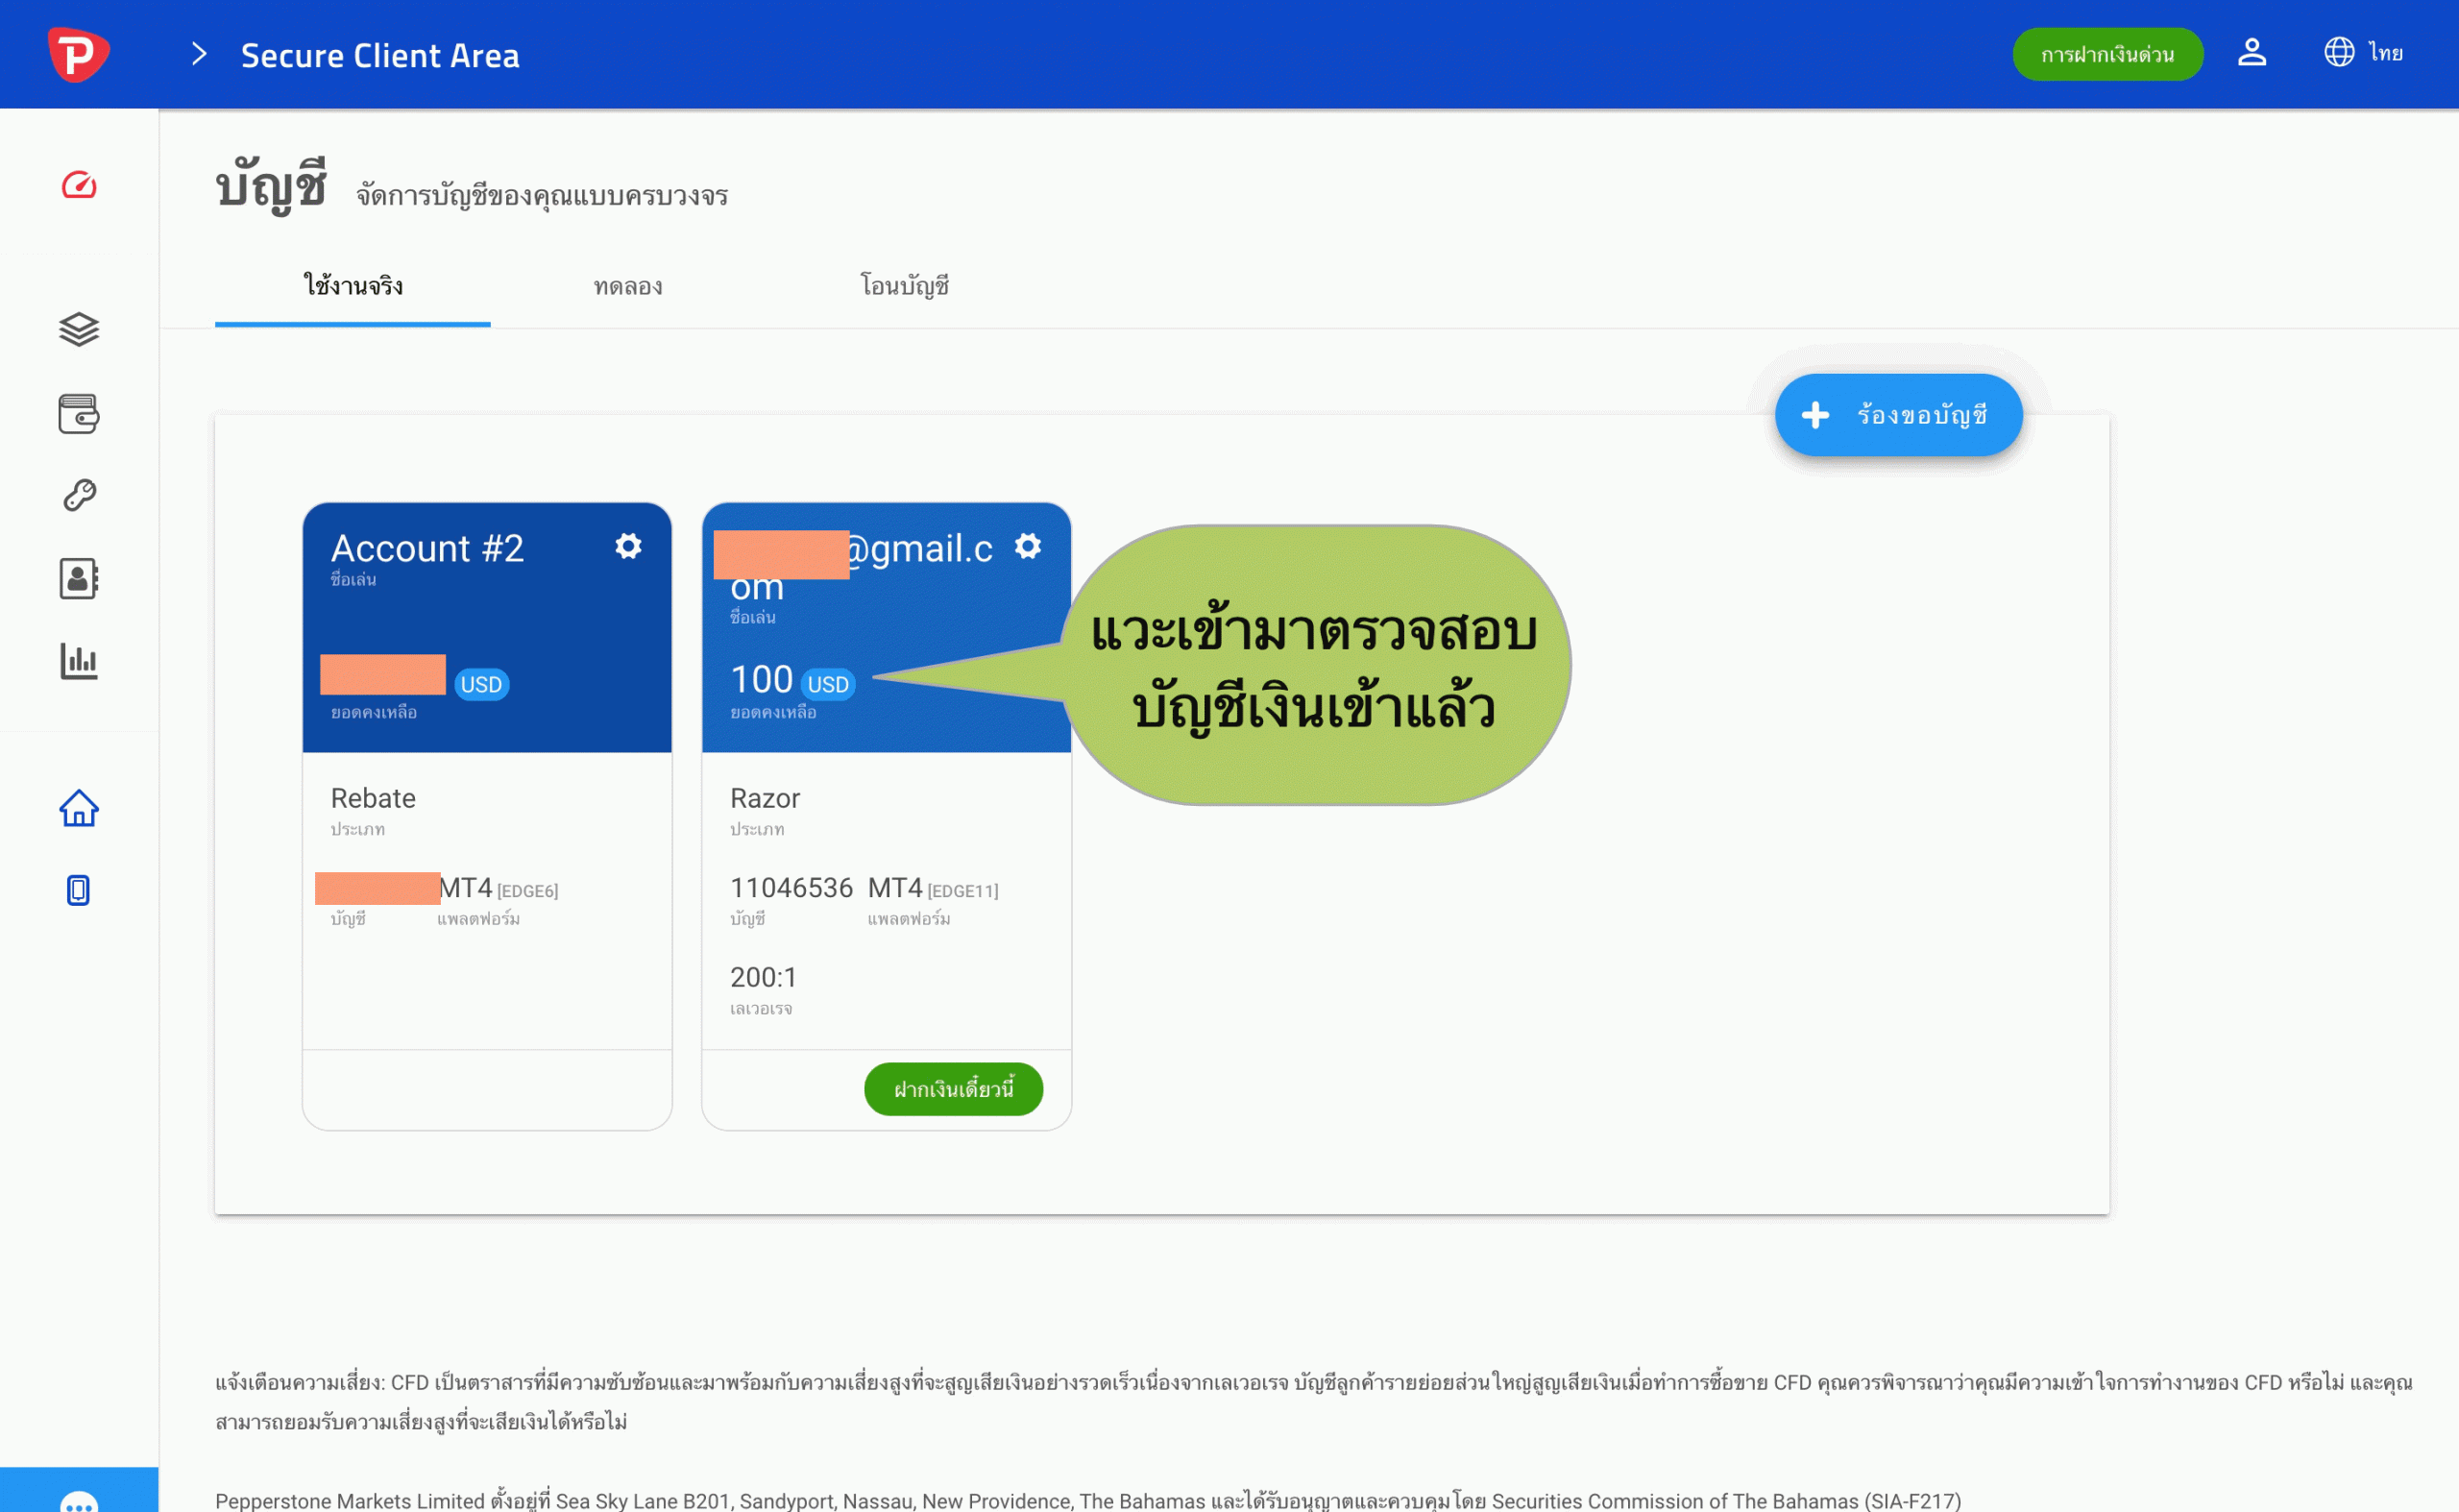This screenshot has width=2459, height=1512.
Task: Open the wrench tools icon in sidebar
Action: click(79, 495)
